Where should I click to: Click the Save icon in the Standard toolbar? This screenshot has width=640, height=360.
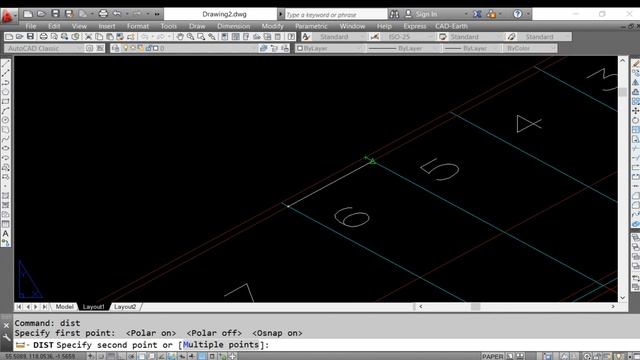click(30, 37)
